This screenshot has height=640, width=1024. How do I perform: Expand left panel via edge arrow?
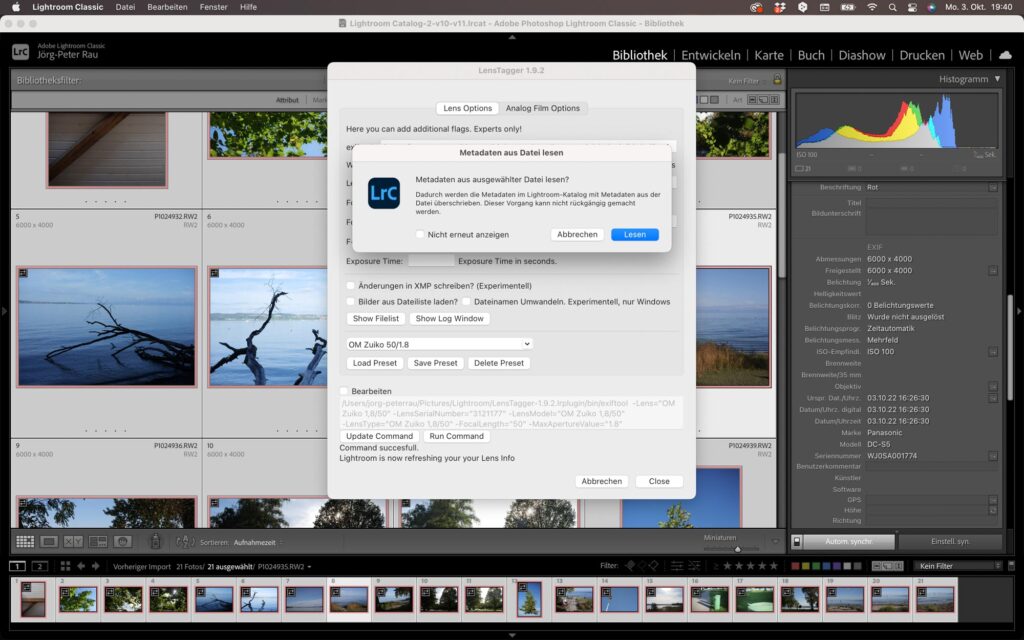tap(4, 312)
